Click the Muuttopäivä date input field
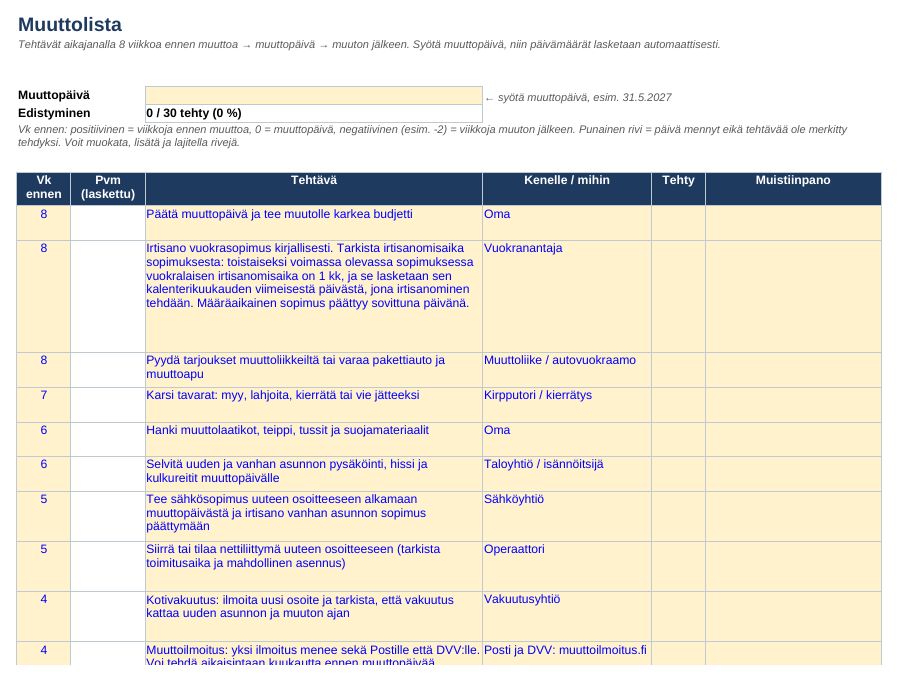 (314, 96)
